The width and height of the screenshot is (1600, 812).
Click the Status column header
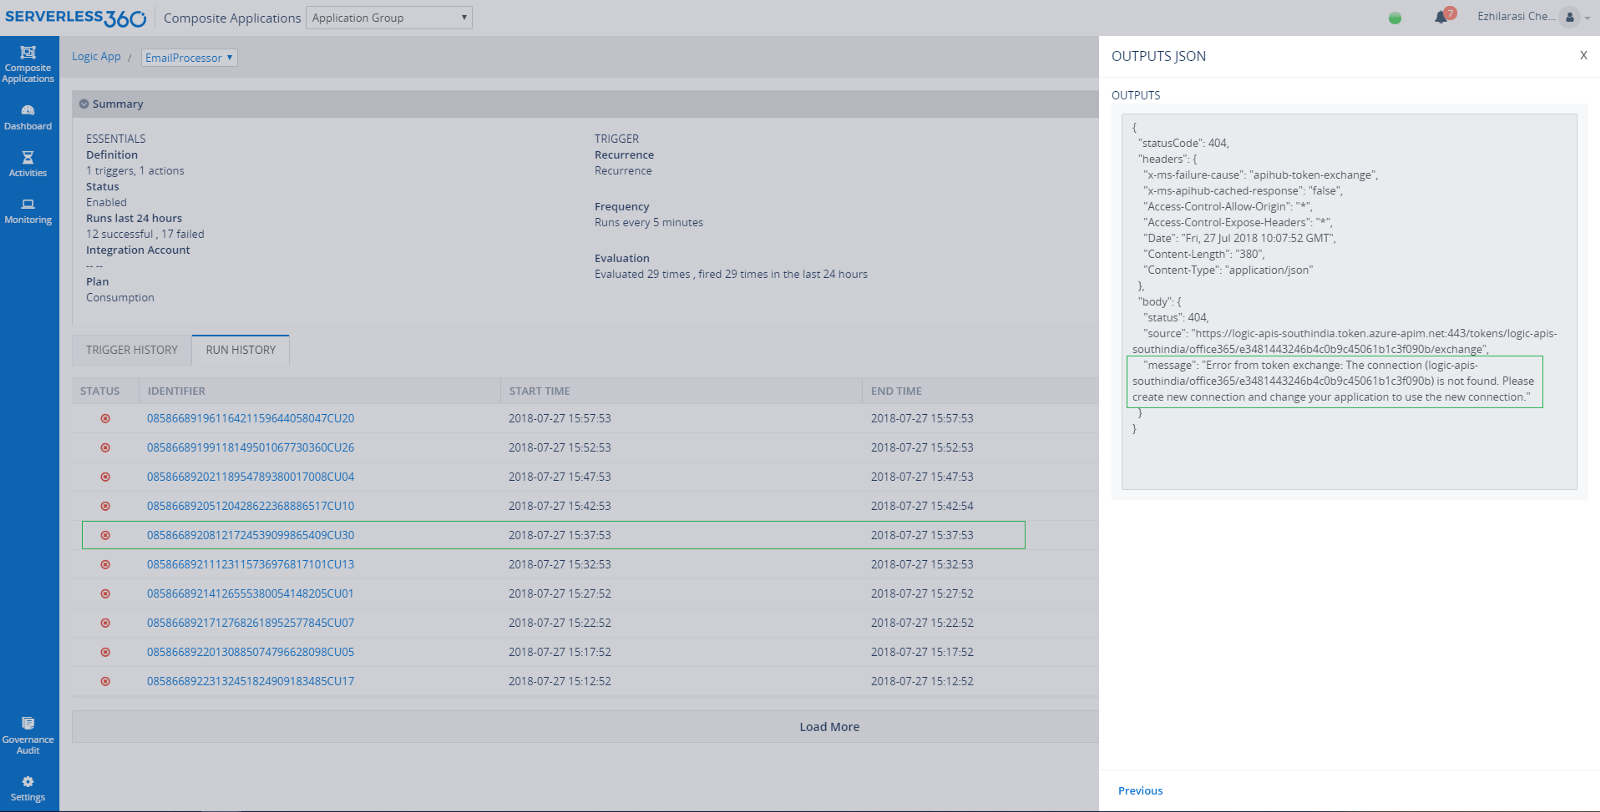pos(100,391)
